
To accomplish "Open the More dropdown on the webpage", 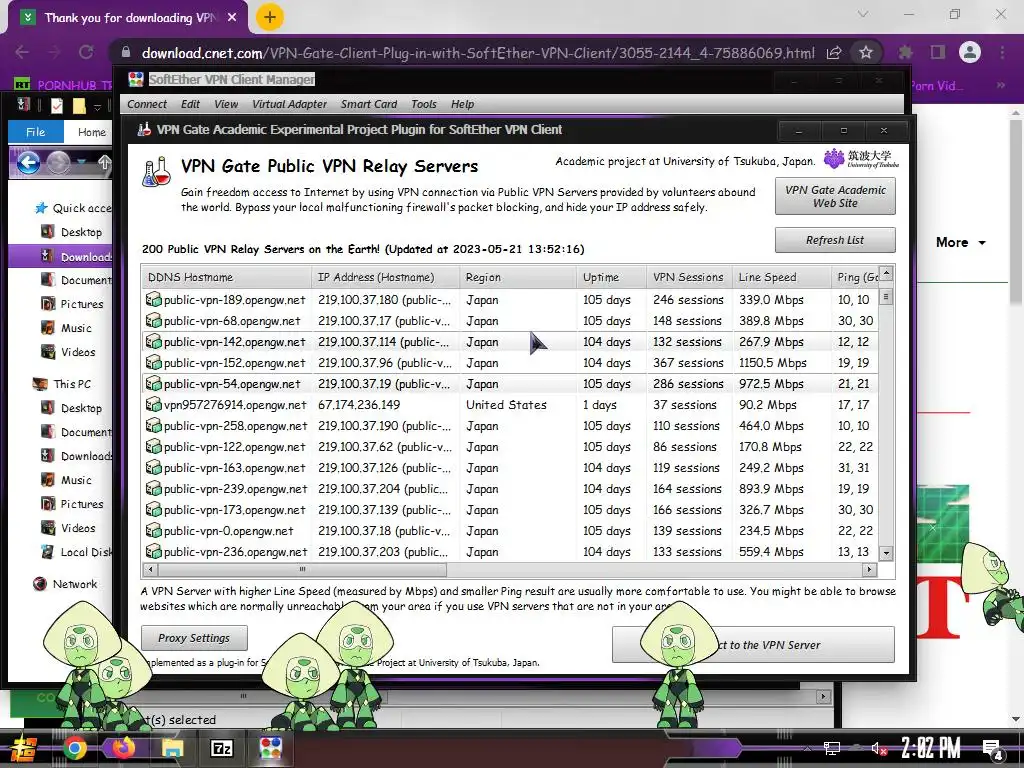I will 961,242.
